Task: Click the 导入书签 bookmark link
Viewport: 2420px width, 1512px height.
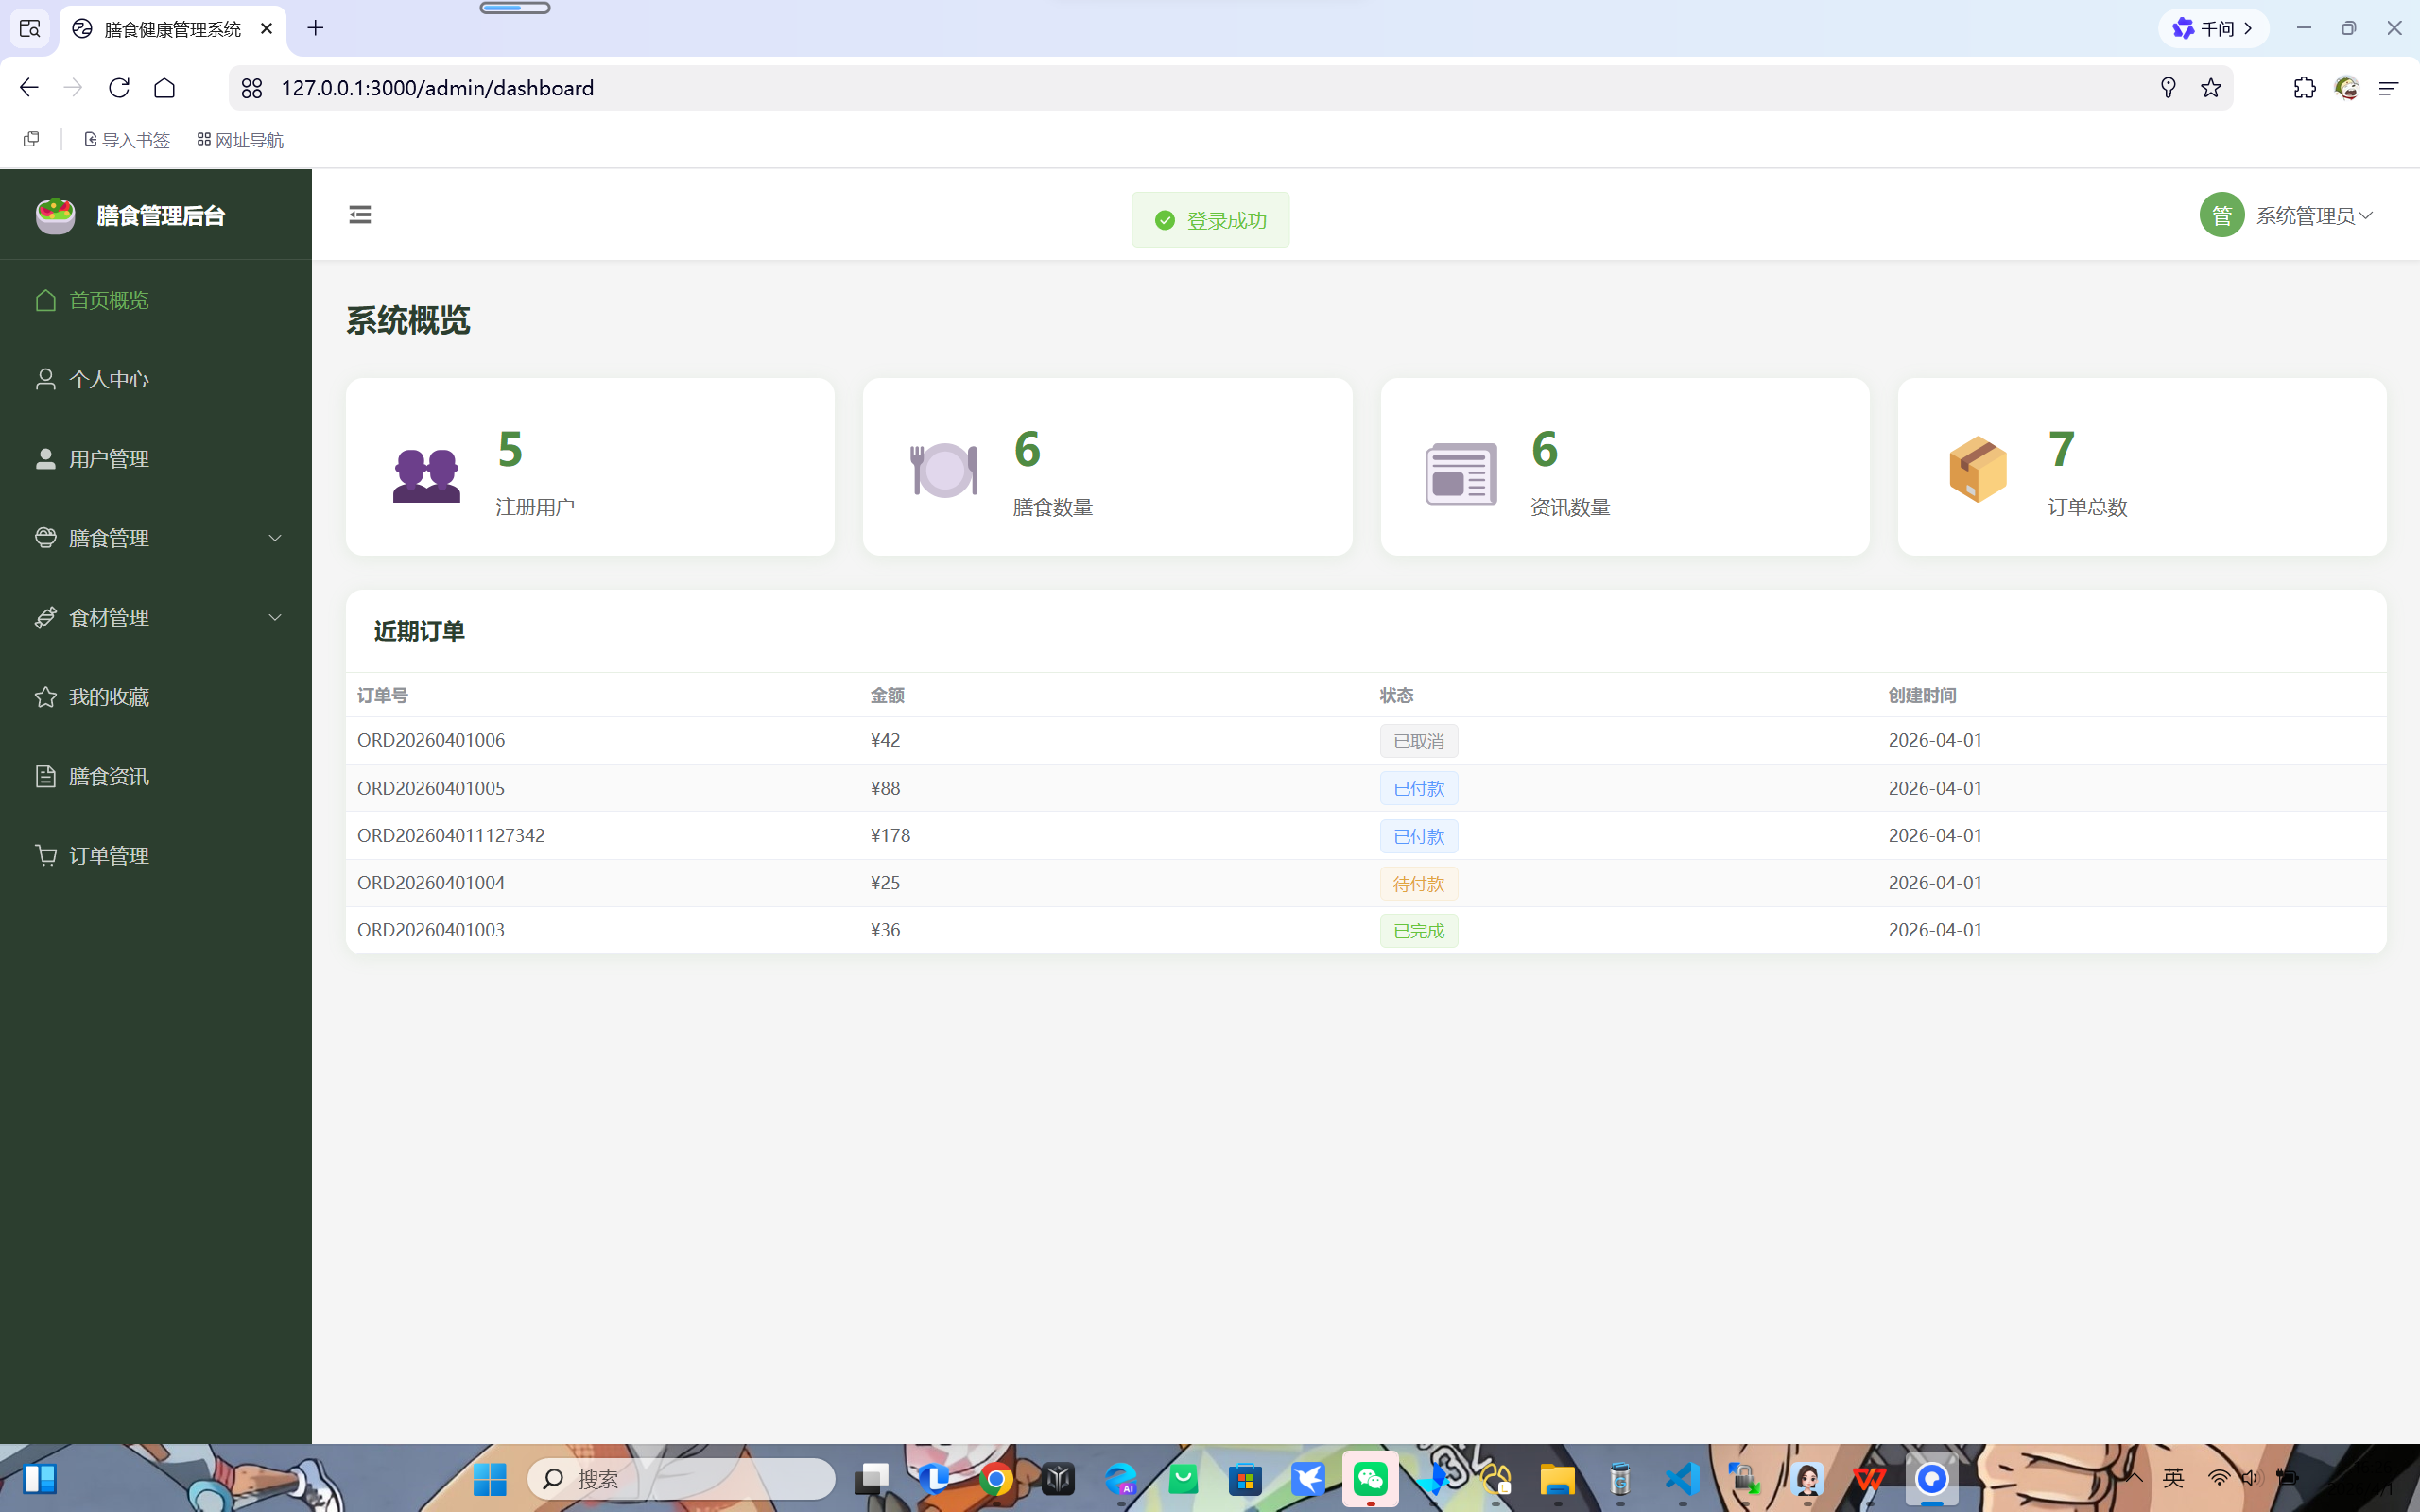Action: pos(127,140)
